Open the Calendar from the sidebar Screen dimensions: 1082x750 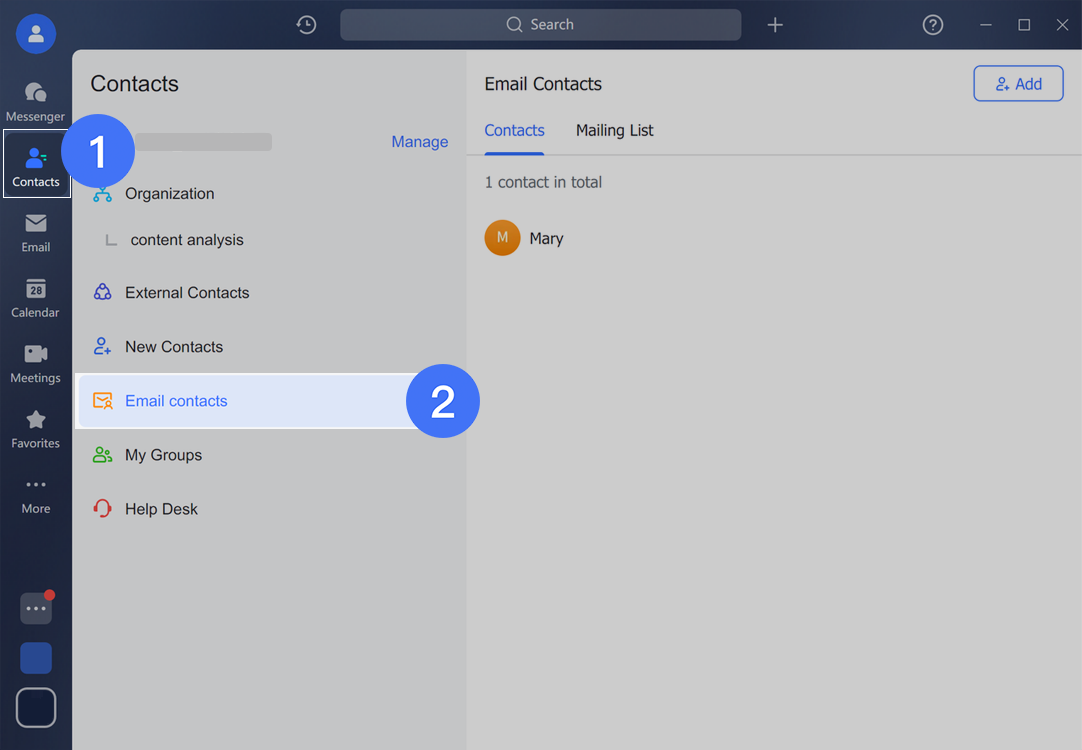(35, 295)
